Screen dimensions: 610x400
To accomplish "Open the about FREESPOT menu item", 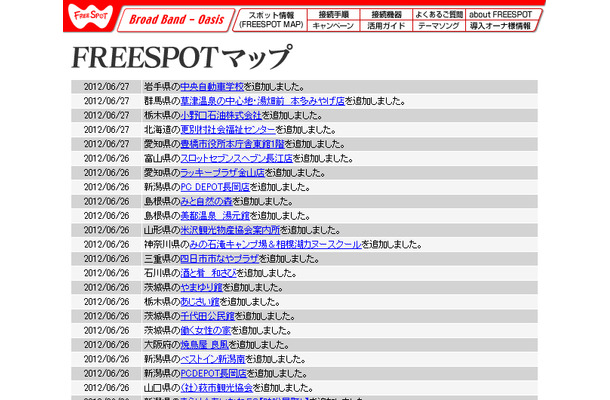I will tap(501, 14).
